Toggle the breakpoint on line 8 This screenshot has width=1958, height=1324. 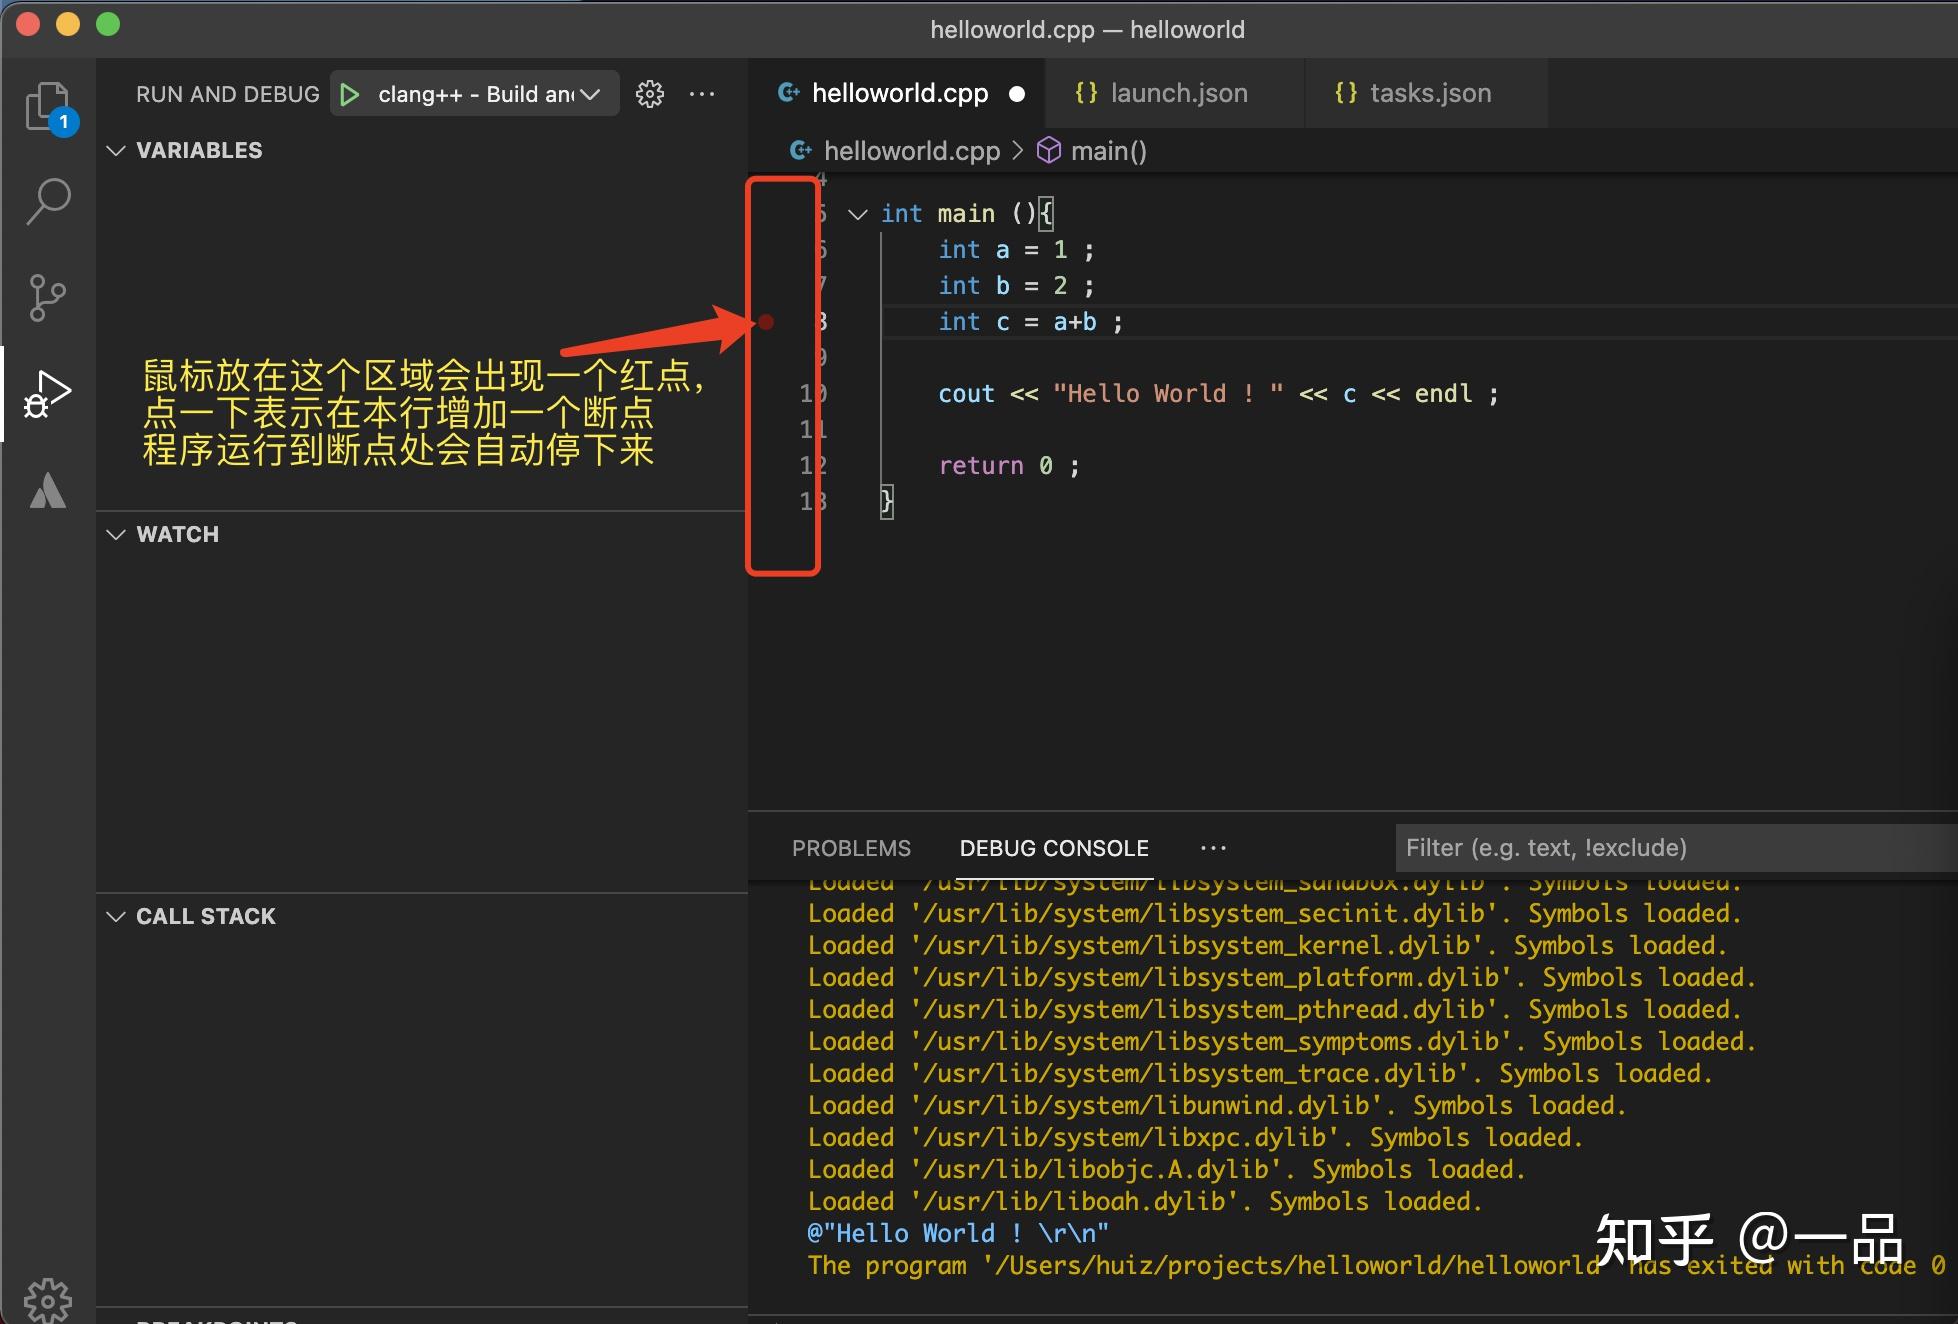tap(766, 322)
